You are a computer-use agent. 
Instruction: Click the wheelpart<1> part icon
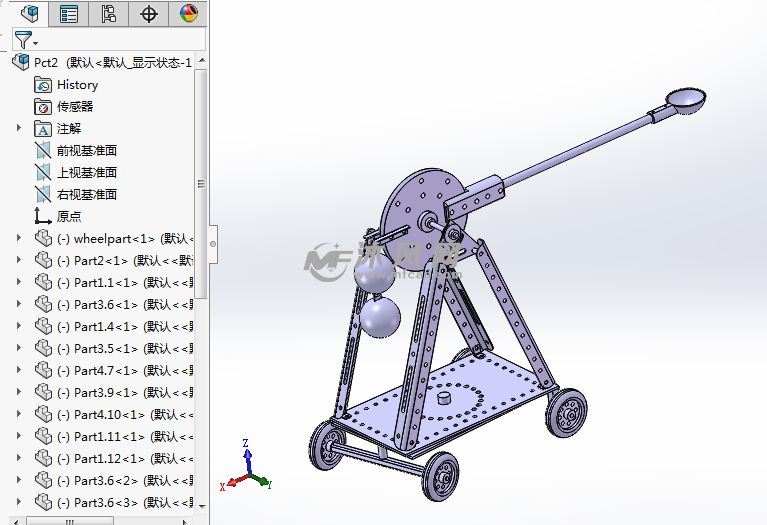pos(44,238)
